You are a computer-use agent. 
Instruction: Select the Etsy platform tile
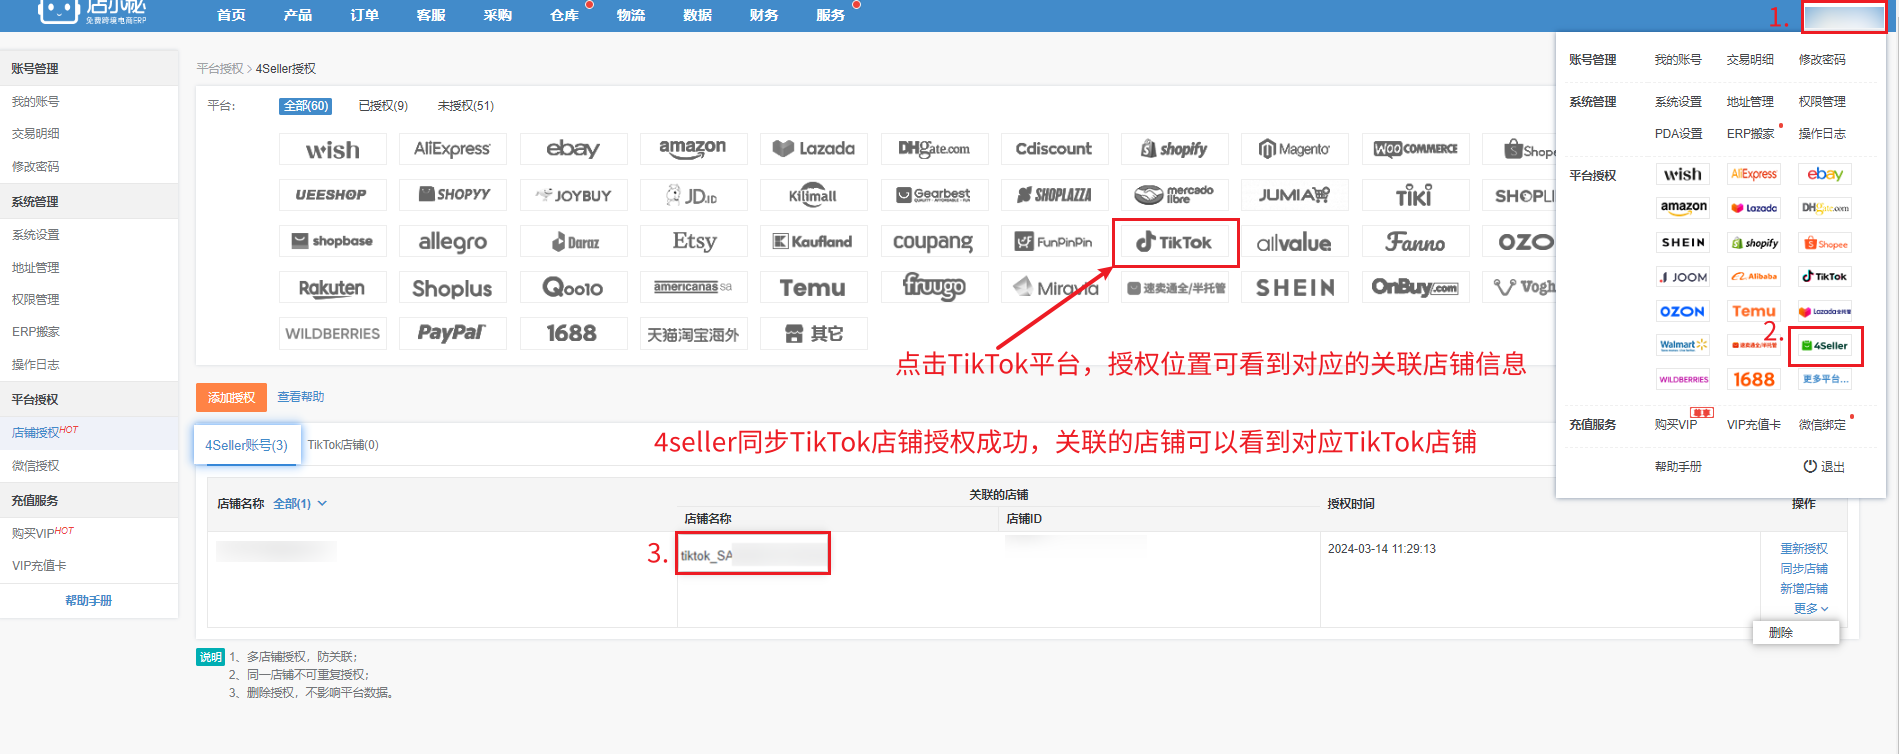pos(693,241)
